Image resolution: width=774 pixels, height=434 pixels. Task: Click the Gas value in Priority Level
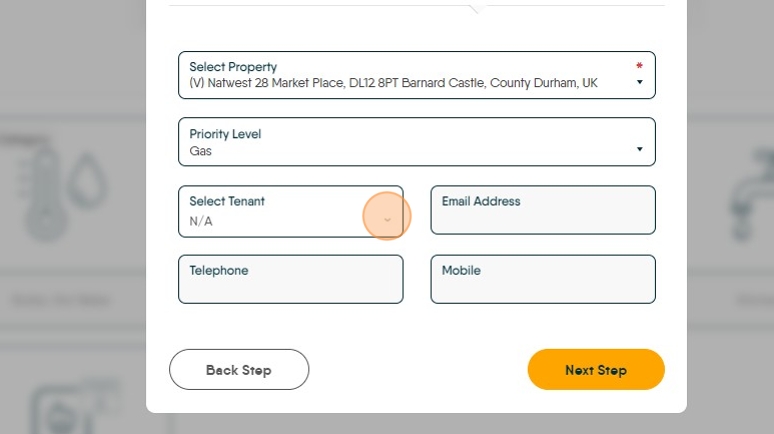coord(200,151)
